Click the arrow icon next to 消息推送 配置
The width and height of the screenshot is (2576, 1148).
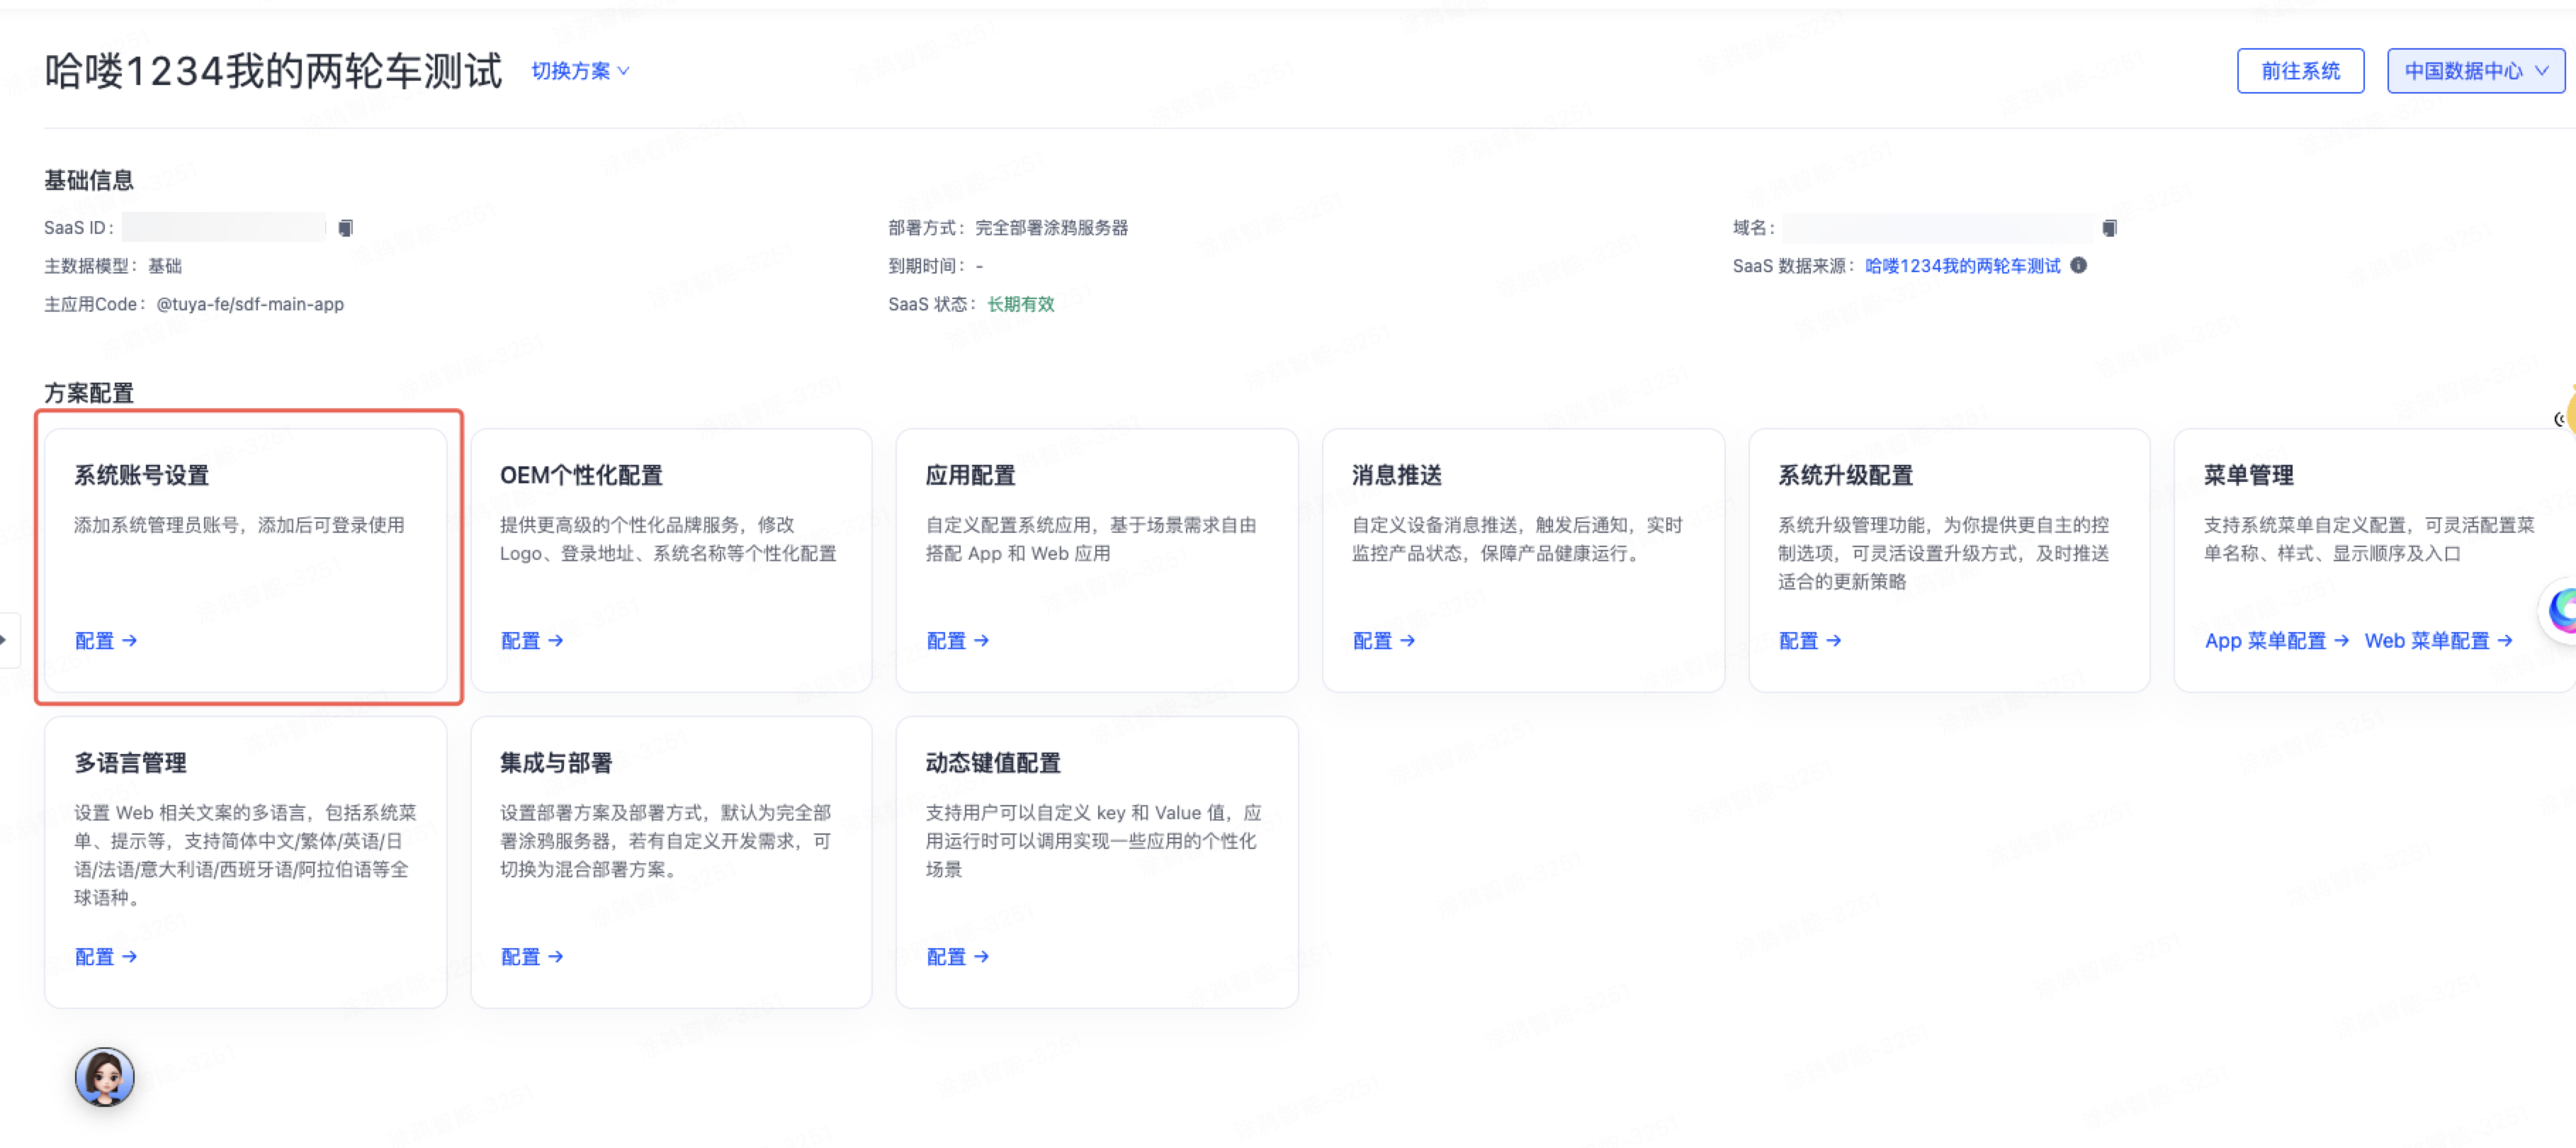pos(1408,641)
